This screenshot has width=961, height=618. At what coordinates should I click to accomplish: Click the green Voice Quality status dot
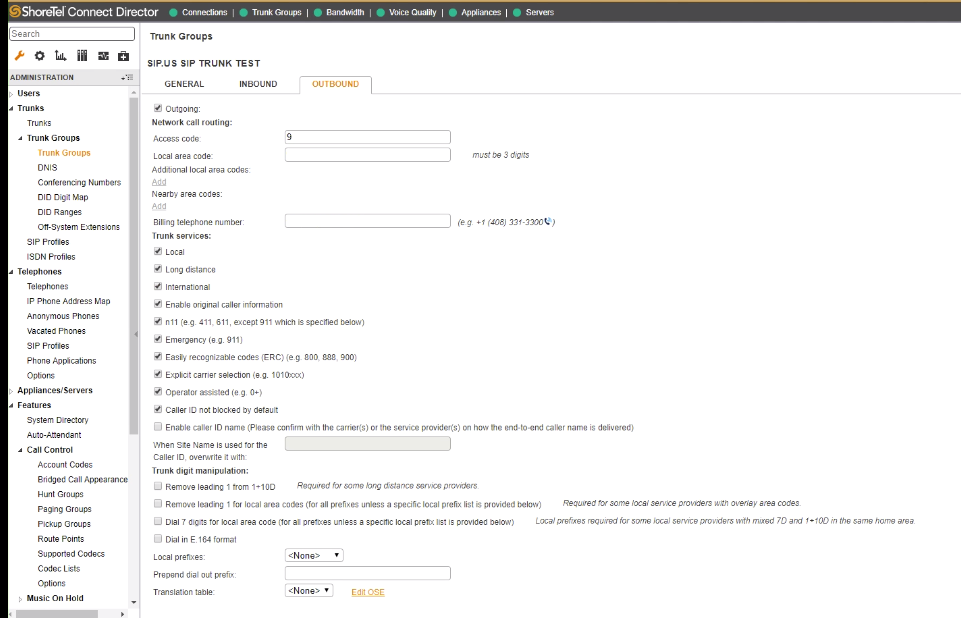(x=380, y=12)
